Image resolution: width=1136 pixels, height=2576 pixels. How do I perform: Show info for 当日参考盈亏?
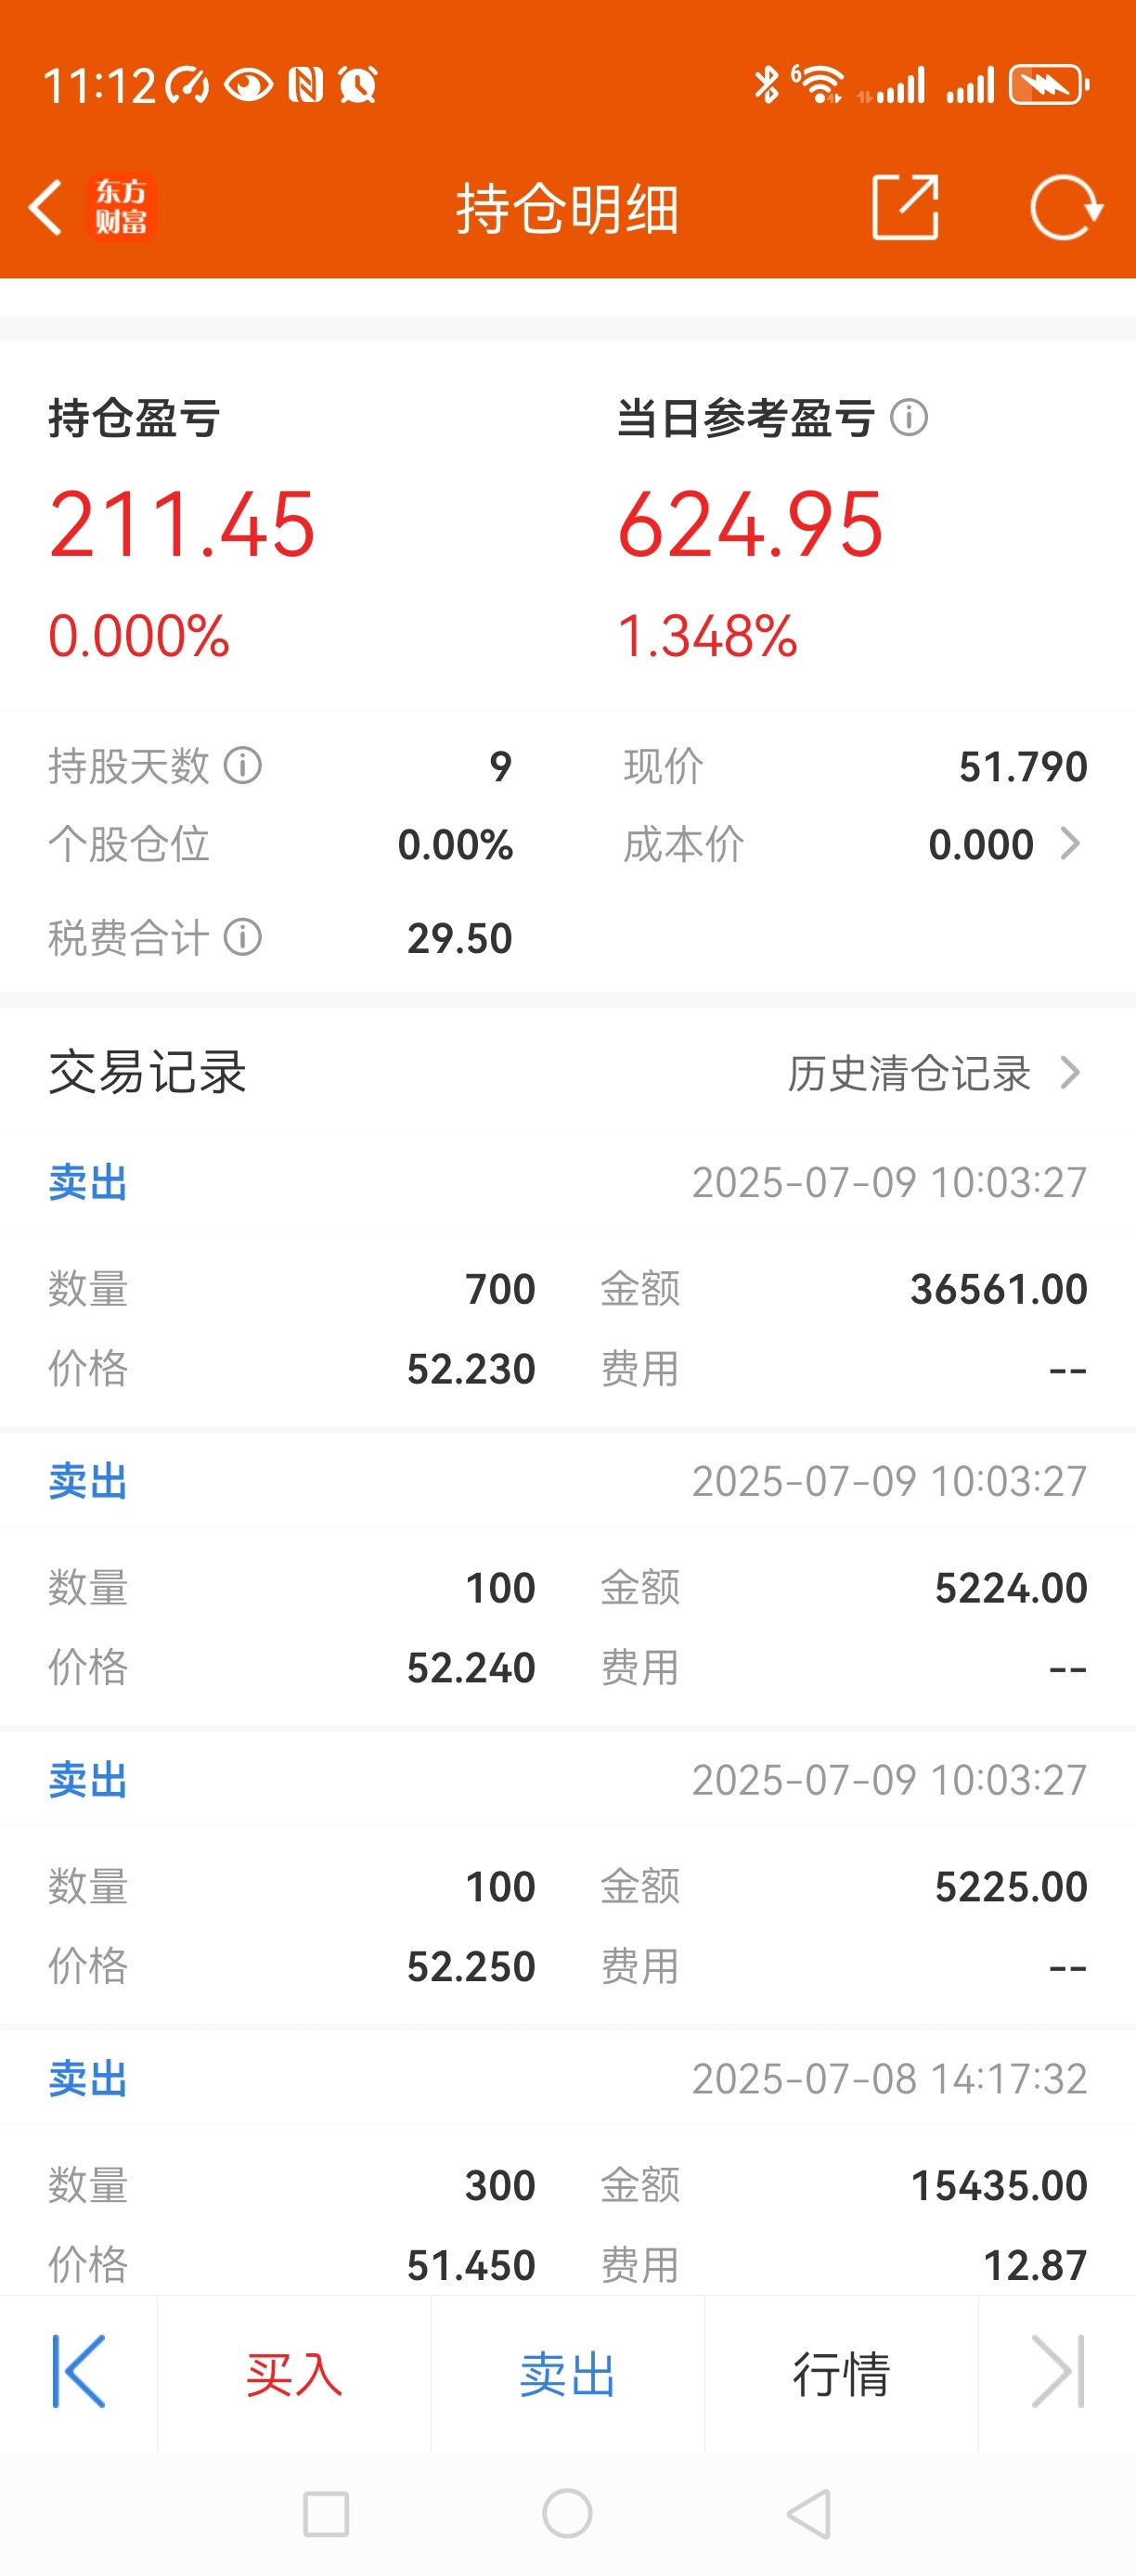[909, 417]
